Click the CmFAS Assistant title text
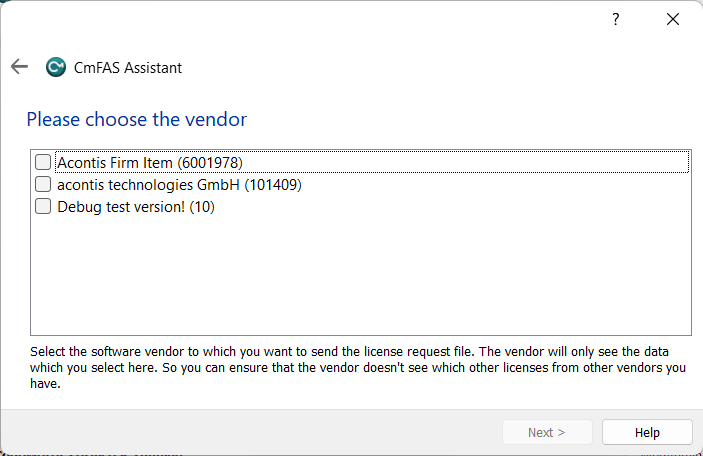The width and height of the screenshot is (703, 456). click(x=128, y=68)
